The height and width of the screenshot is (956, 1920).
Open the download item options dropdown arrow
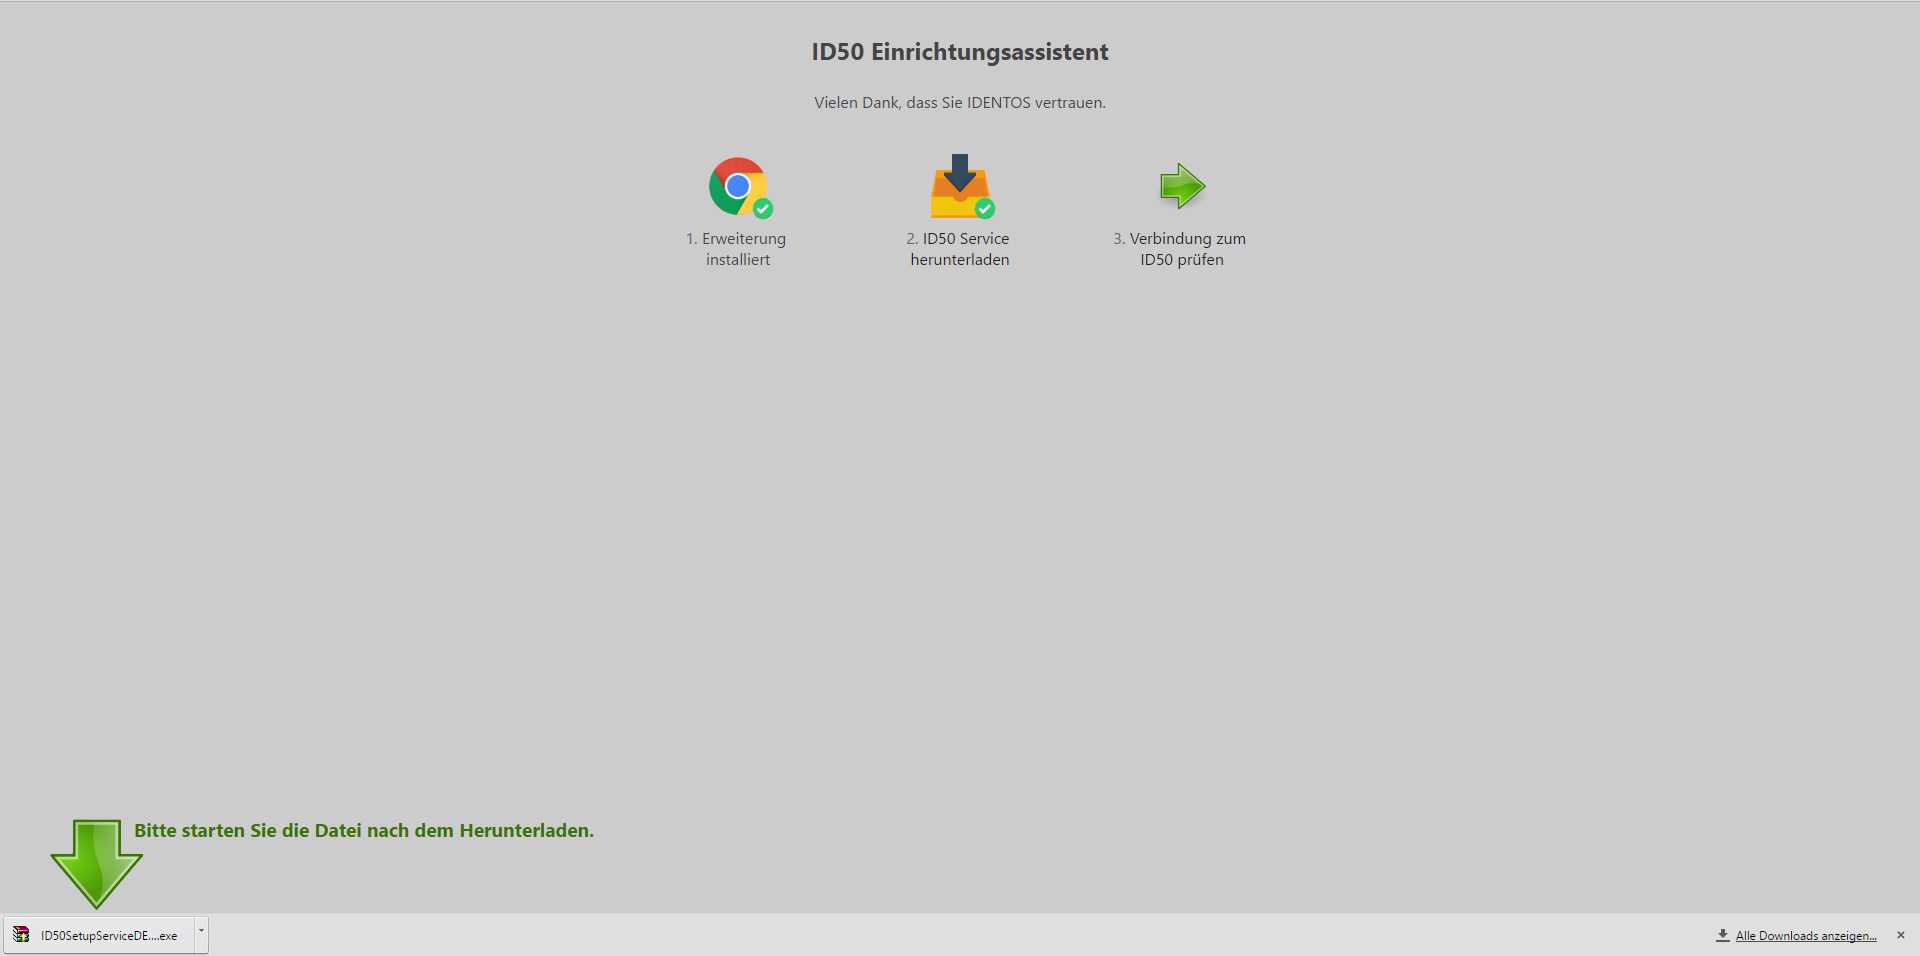pyautogui.click(x=201, y=931)
